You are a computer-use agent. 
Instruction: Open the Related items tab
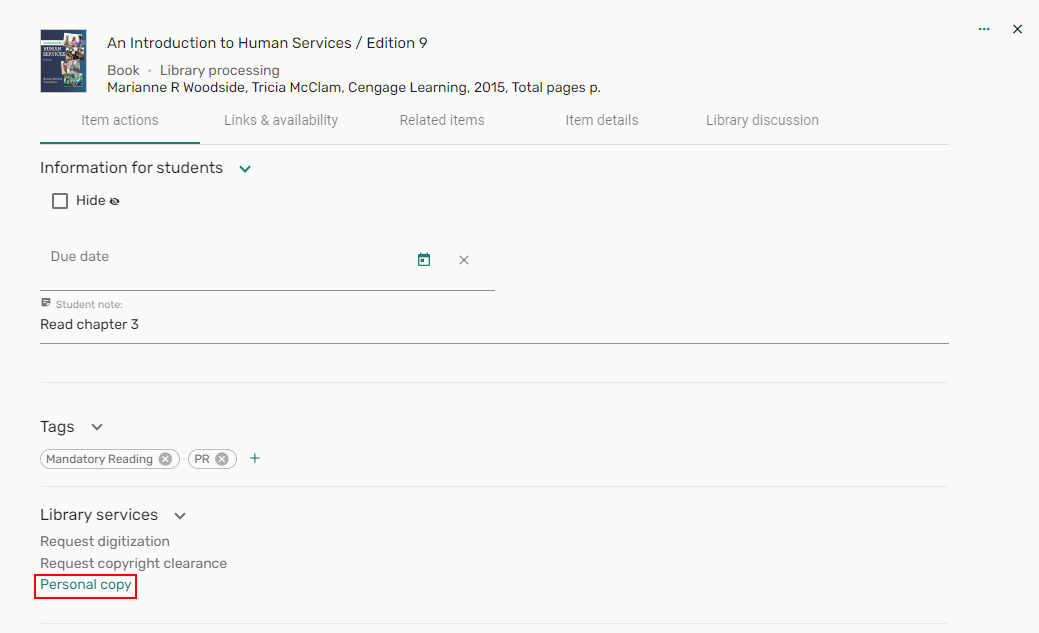coord(442,120)
